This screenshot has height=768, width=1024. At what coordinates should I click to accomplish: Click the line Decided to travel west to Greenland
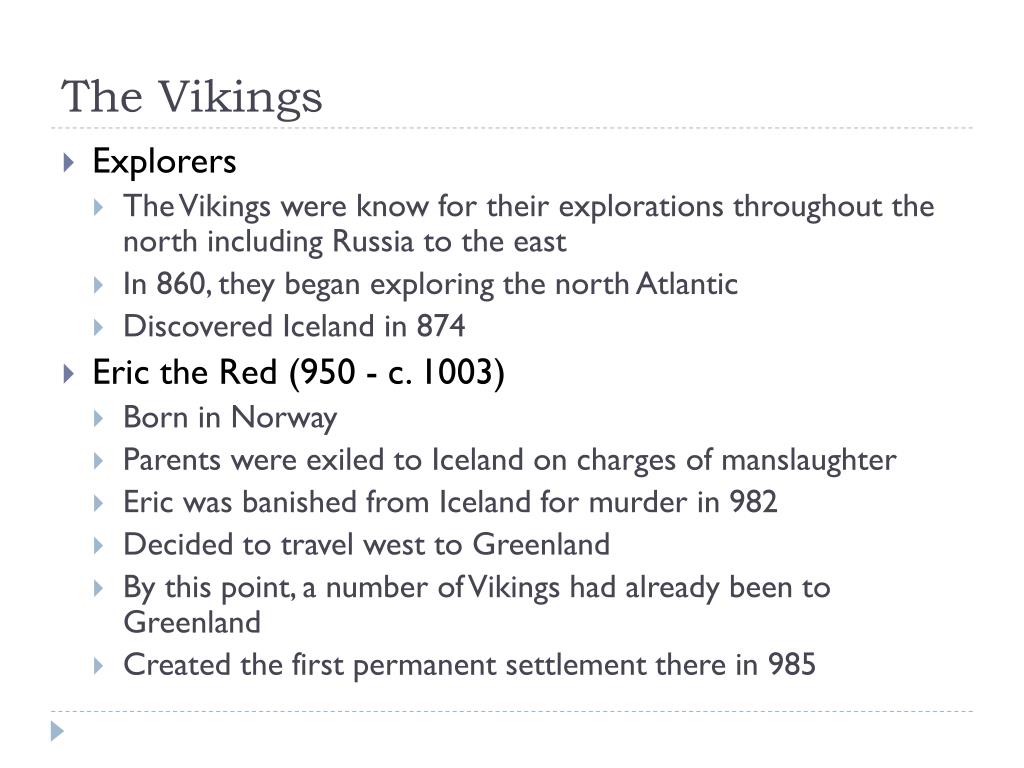366,544
